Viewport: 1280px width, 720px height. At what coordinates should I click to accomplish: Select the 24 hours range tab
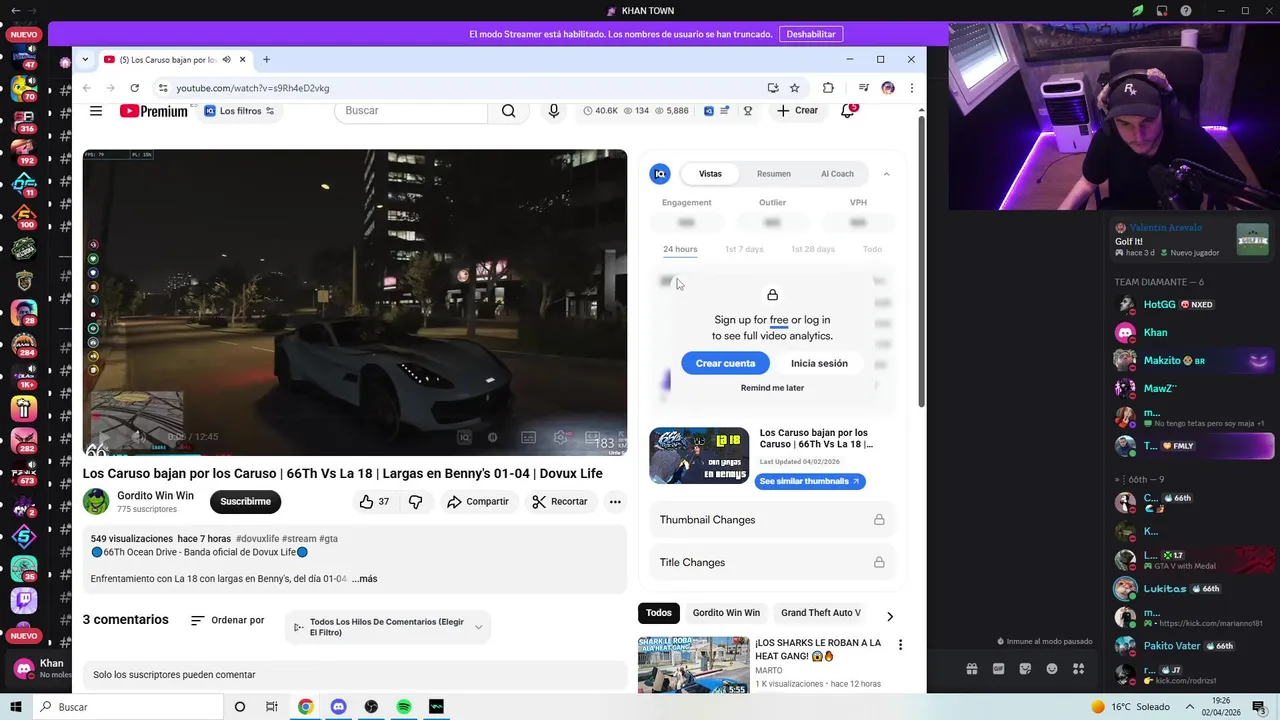(680, 249)
